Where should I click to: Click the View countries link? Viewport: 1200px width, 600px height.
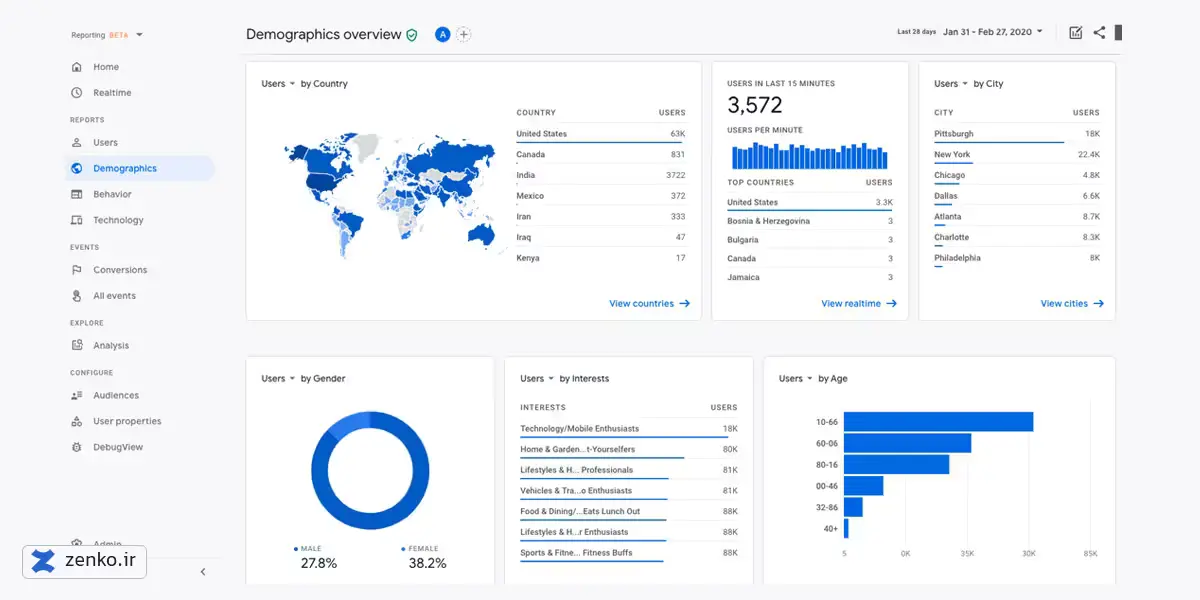pyautogui.click(x=649, y=303)
